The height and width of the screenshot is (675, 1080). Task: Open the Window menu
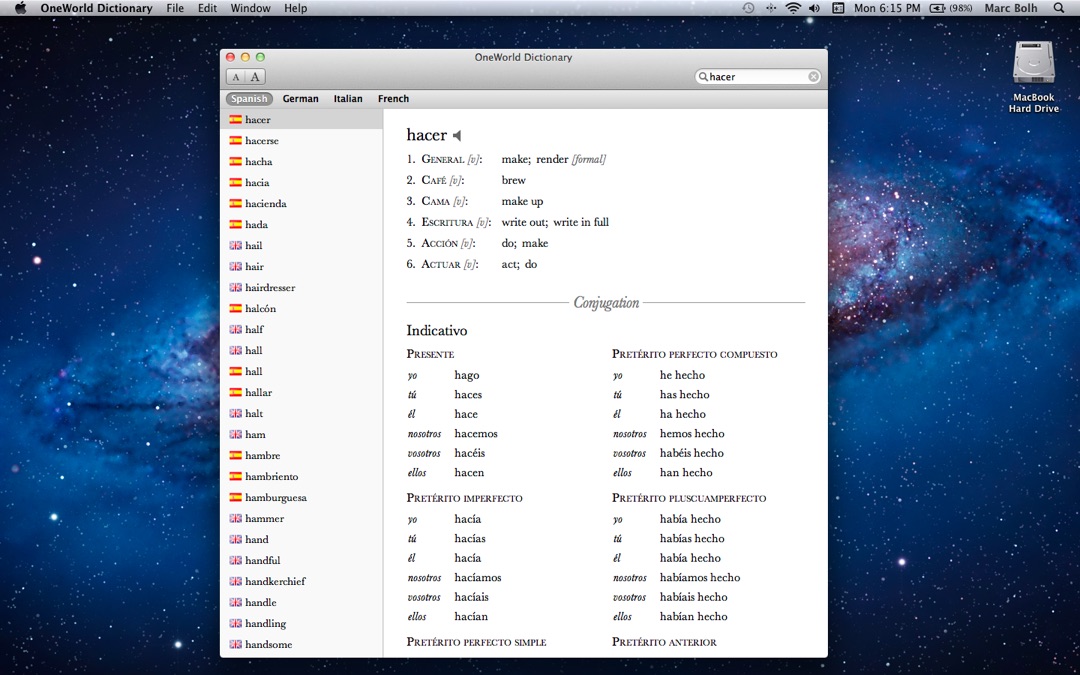coord(250,8)
